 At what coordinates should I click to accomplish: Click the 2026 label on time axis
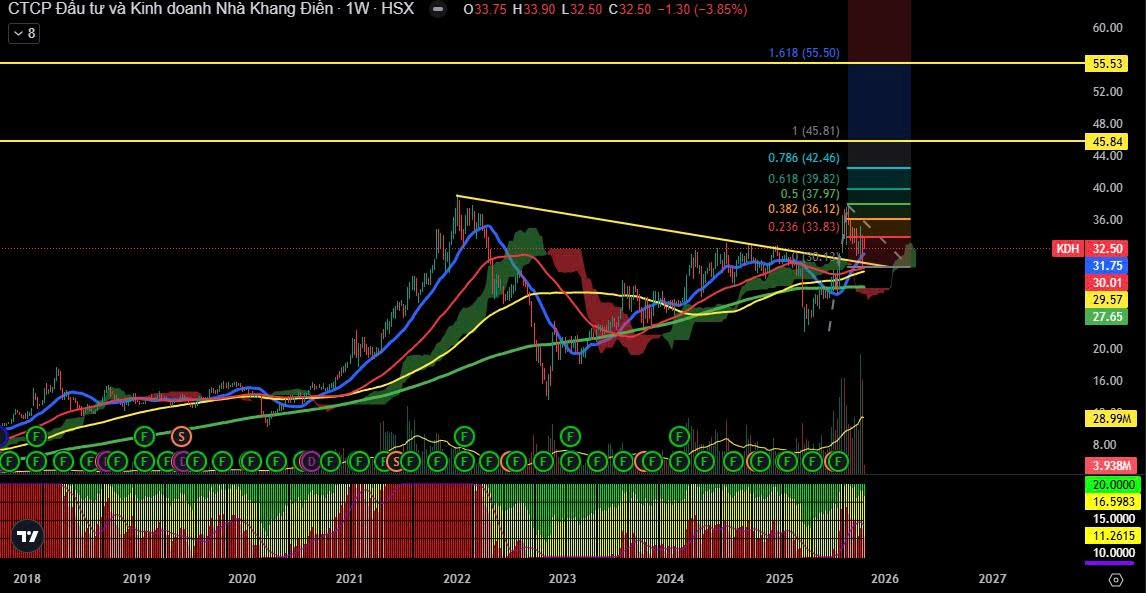tap(886, 579)
